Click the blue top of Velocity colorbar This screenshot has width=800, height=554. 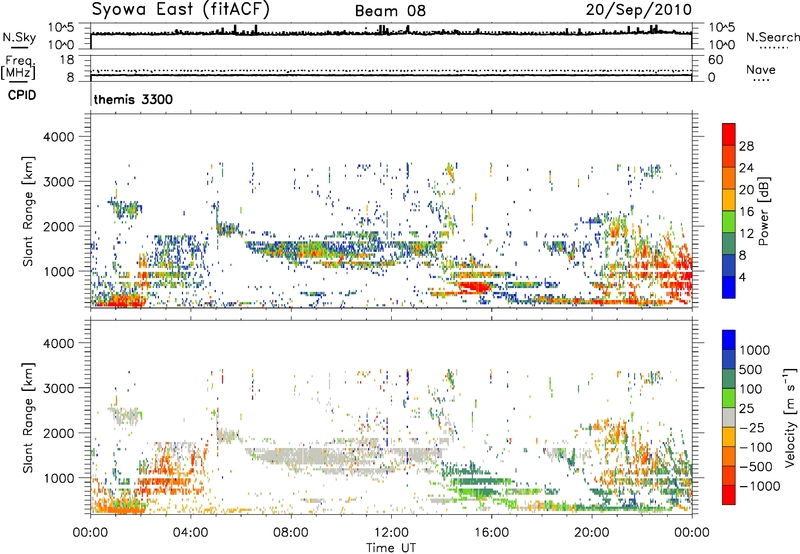coord(729,339)
